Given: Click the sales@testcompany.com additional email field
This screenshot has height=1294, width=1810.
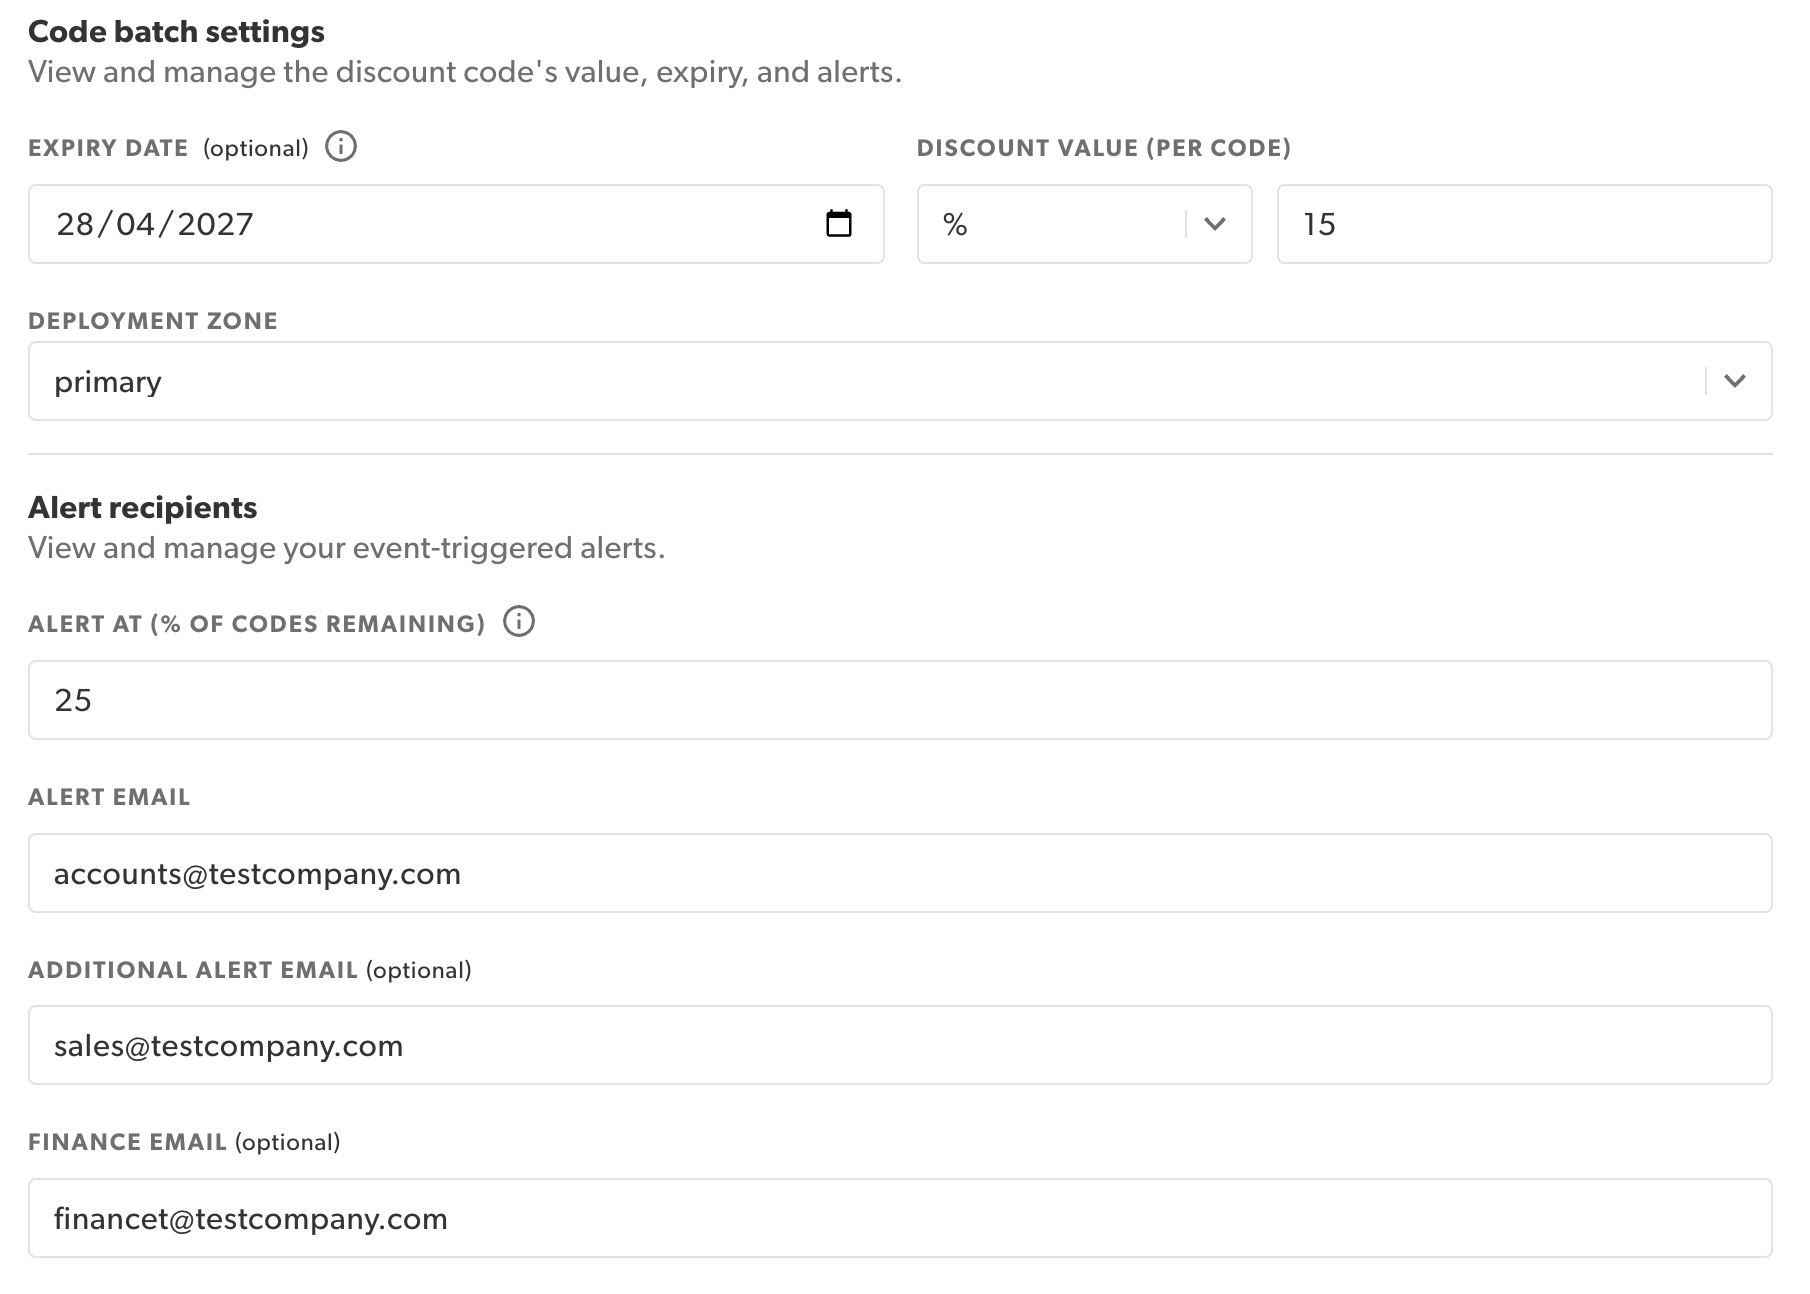Looking at the screenshot, I should pos(900,1045).
